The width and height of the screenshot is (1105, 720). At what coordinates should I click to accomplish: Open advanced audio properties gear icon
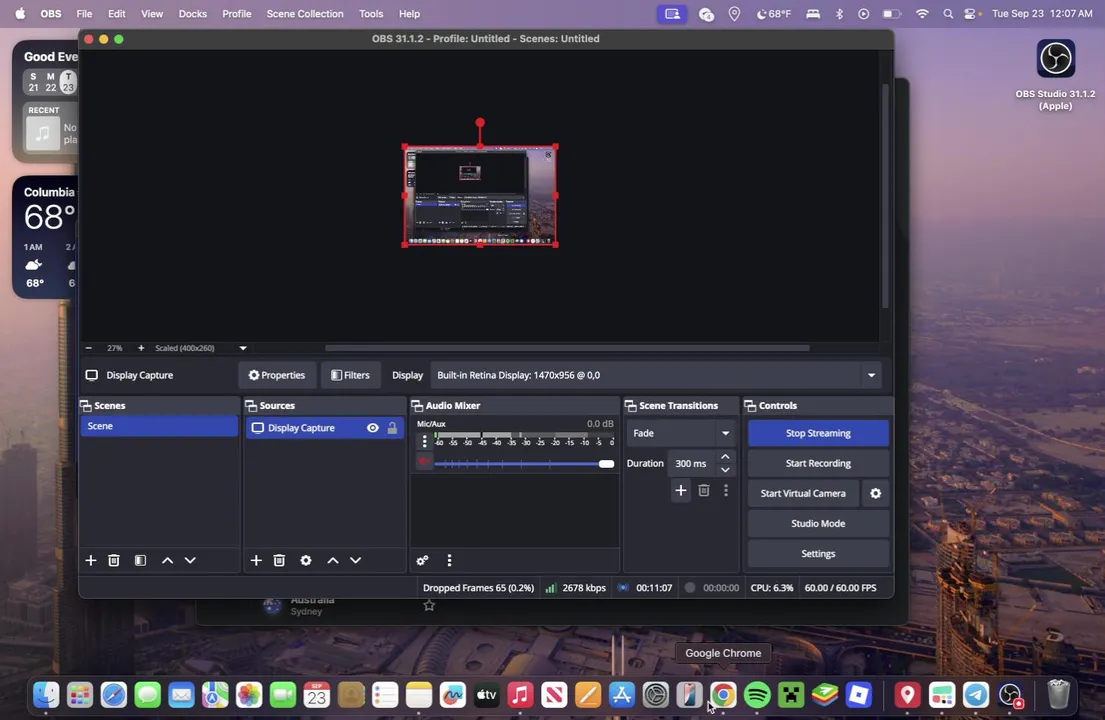(x=422, y=560)
